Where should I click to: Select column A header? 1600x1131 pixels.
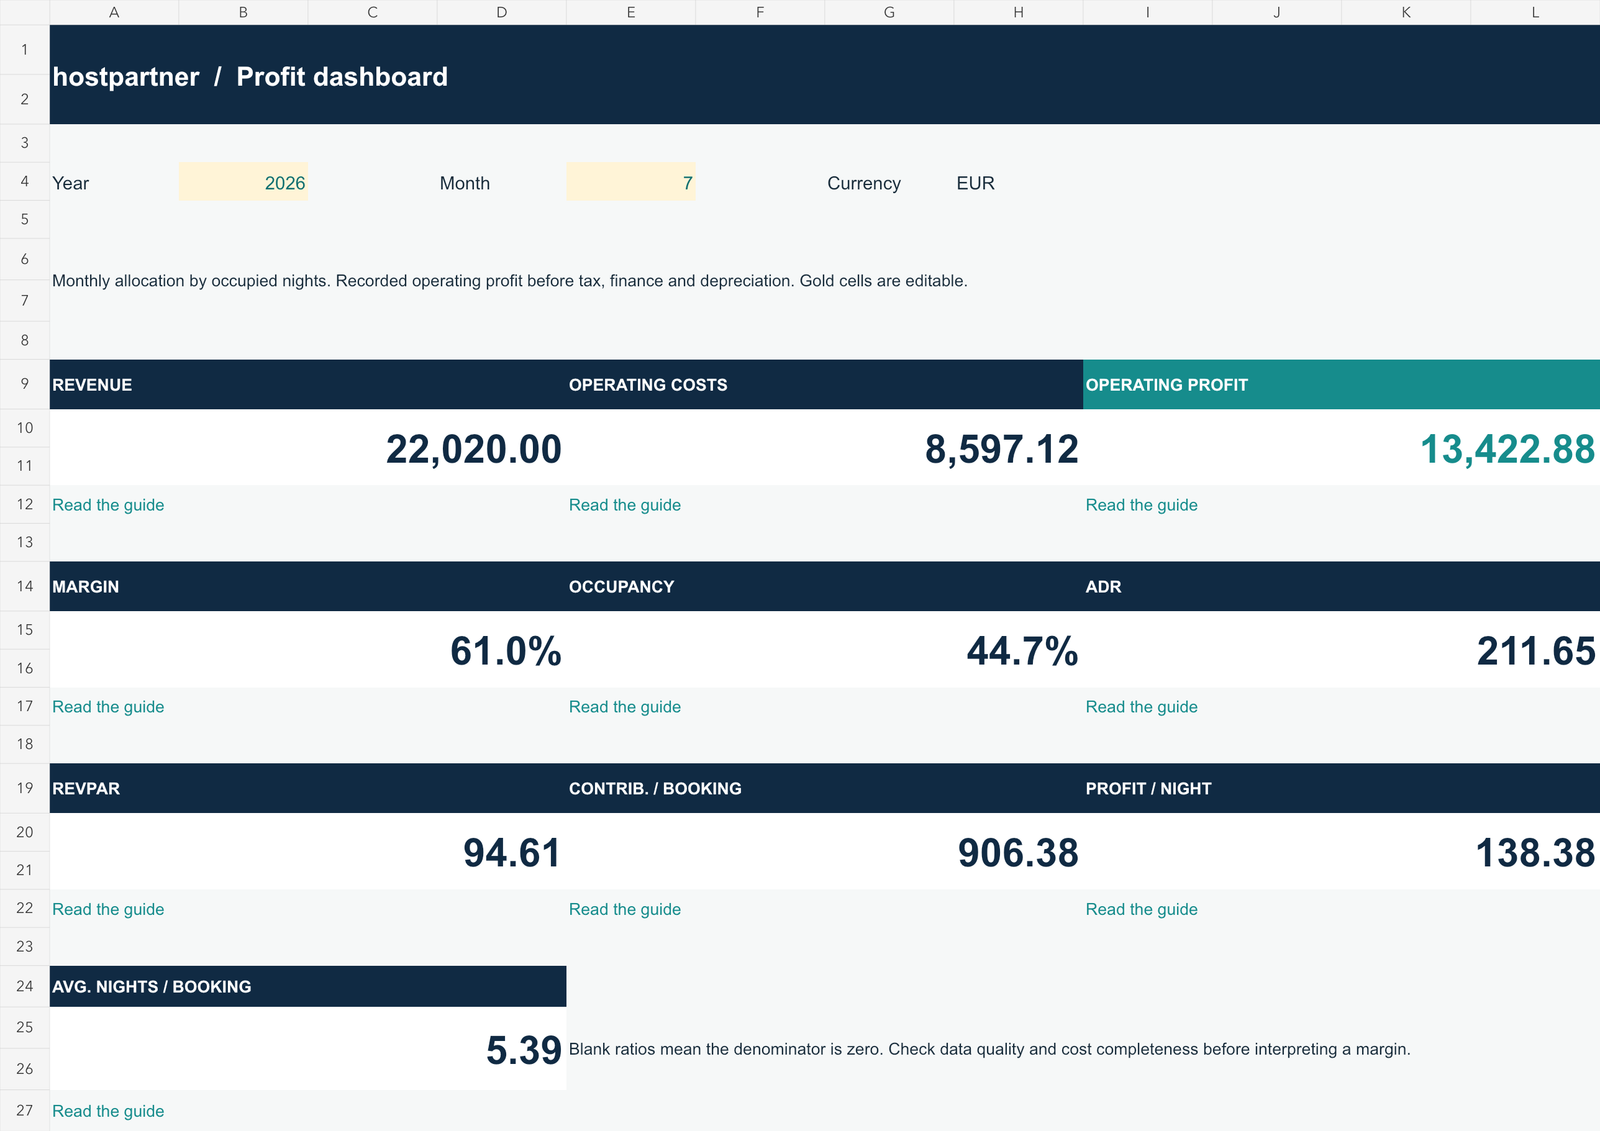[114, 12]
